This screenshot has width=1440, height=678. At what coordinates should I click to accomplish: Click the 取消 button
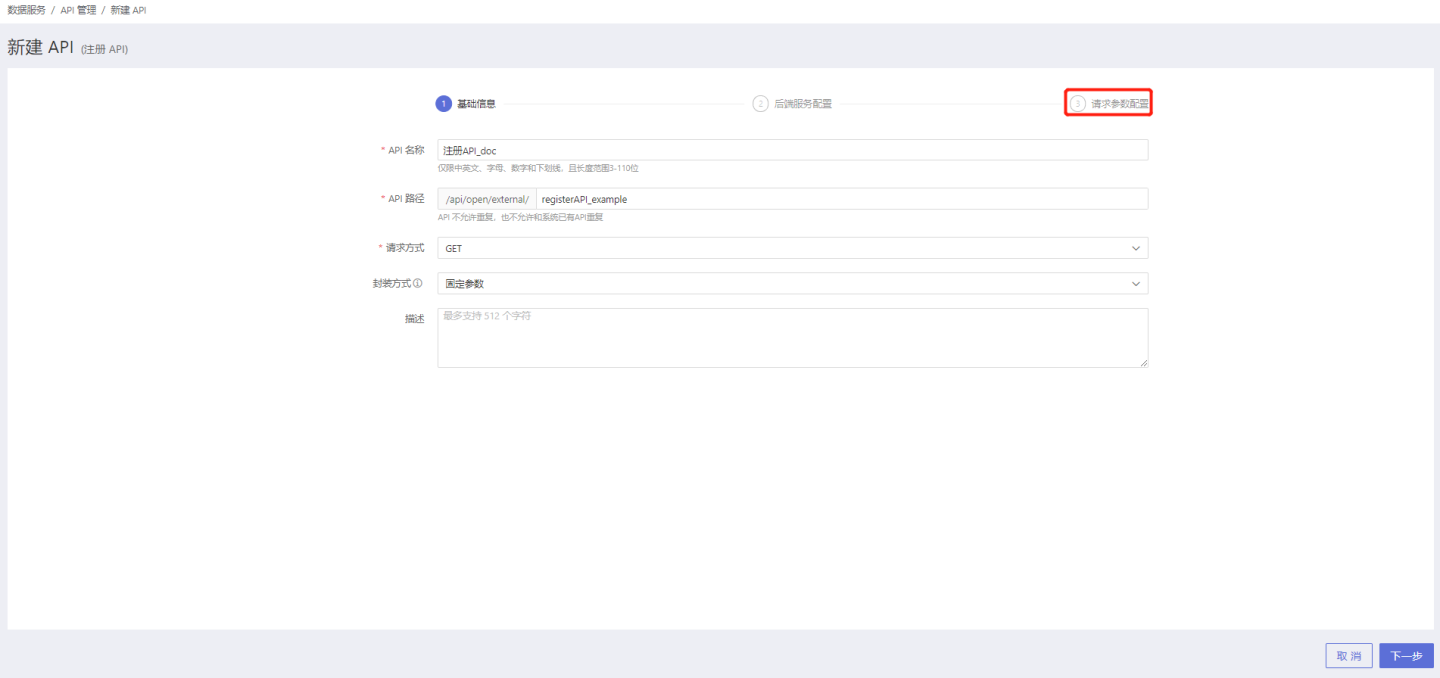1349,656
